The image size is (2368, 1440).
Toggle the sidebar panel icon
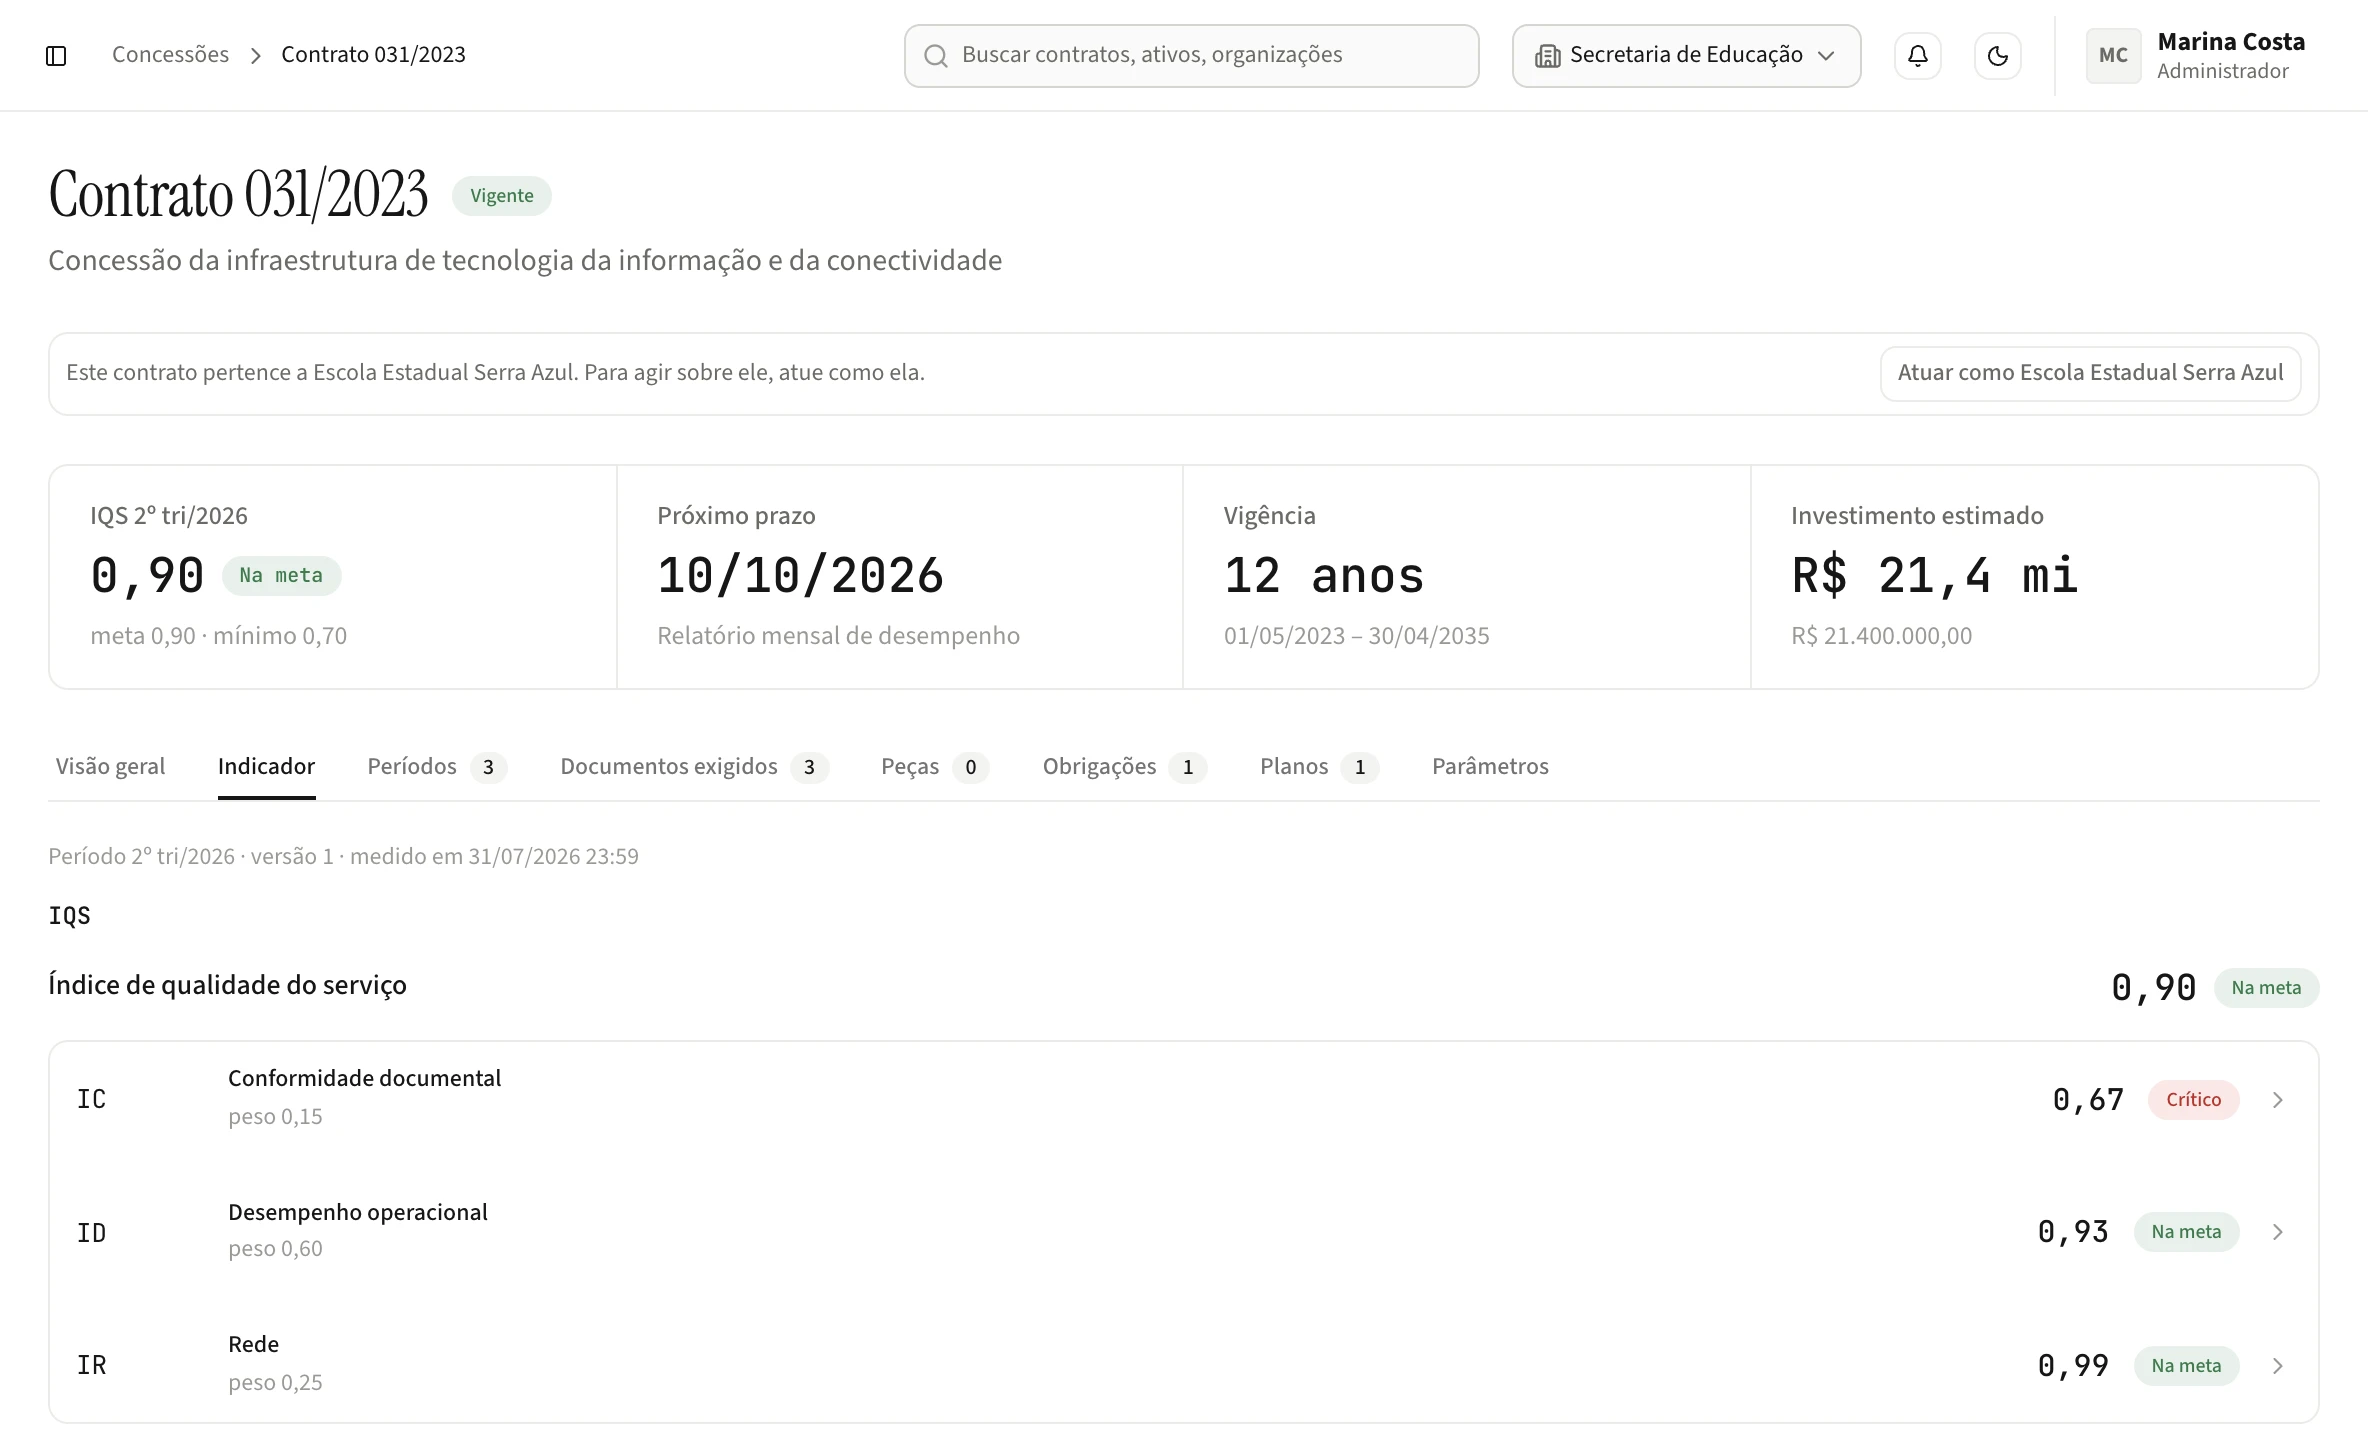point(56,56)
